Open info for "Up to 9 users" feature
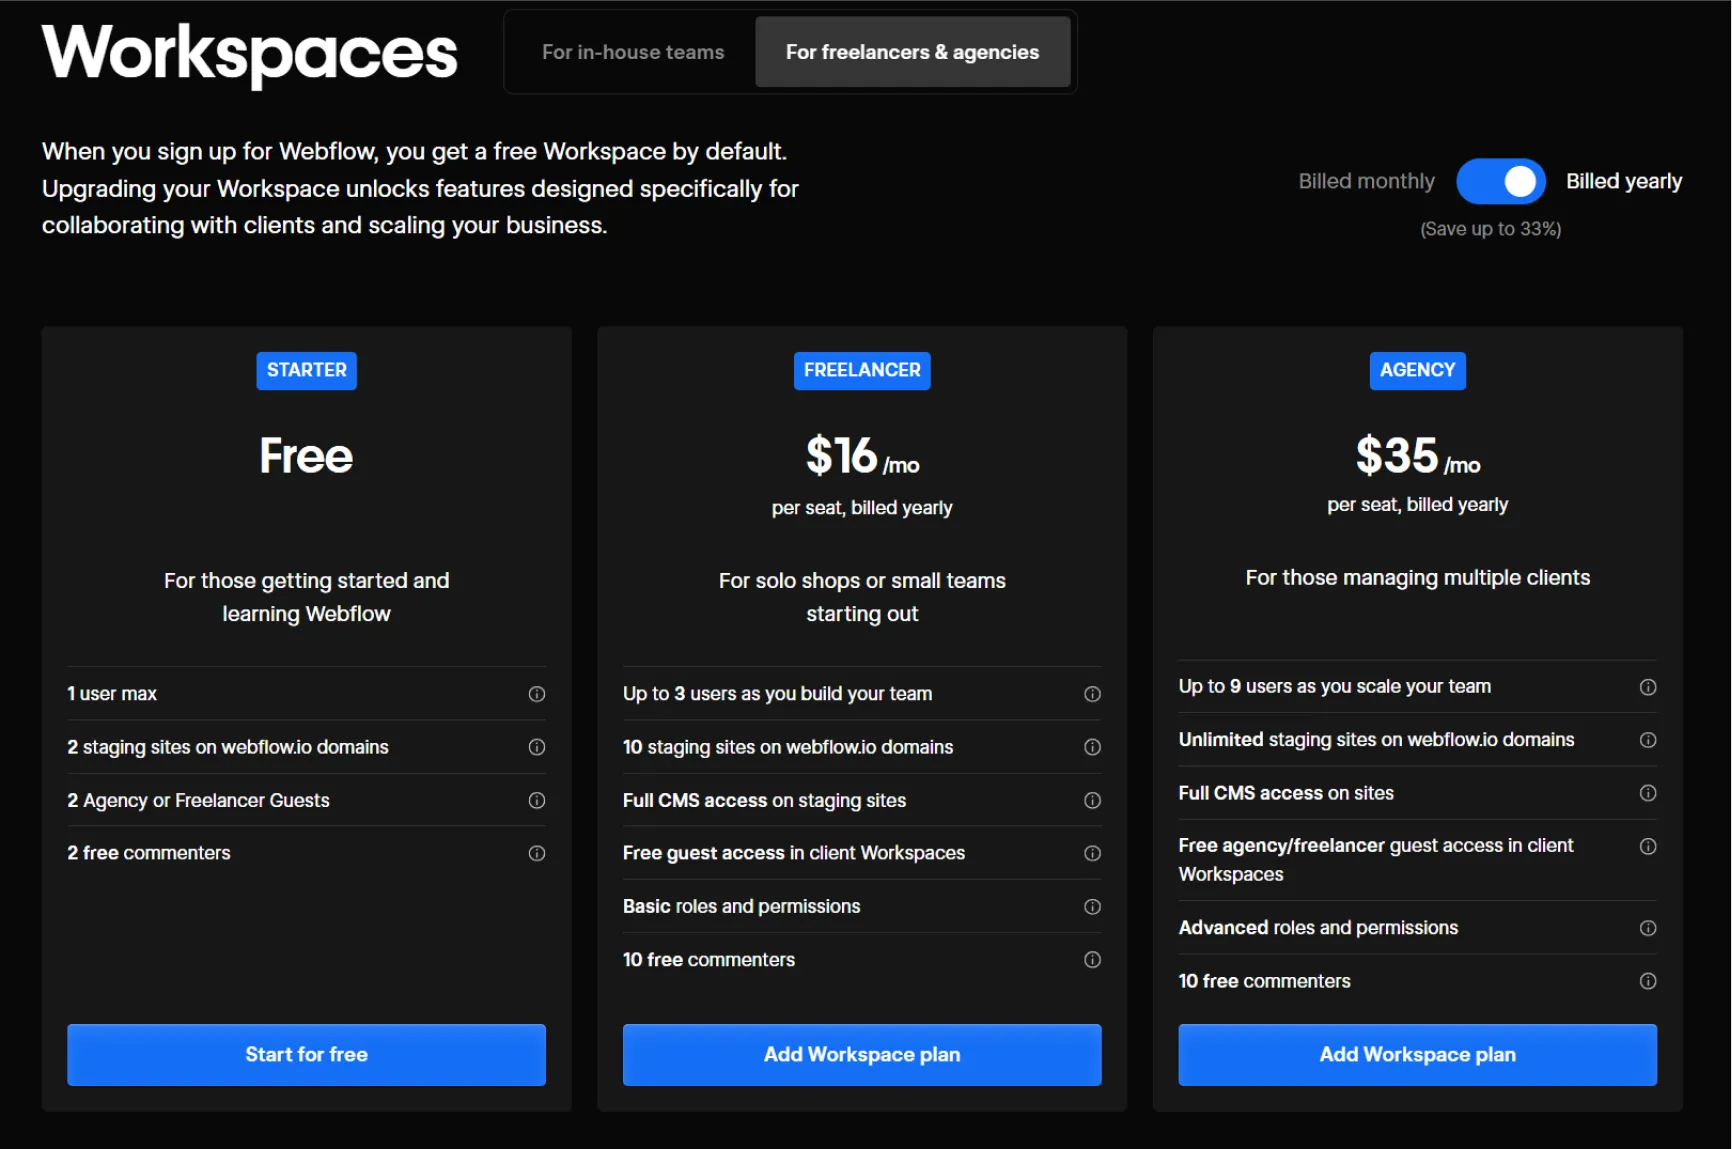The image size is (1732, 1149). tap(1648, 687)
